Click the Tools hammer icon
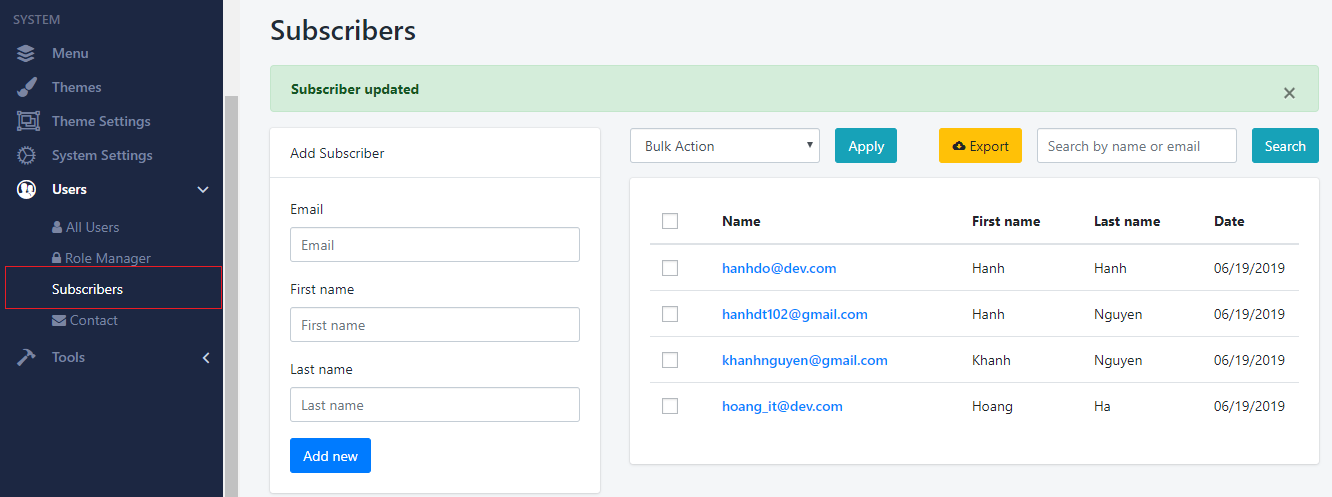This screenshot has height=497, width=1332. pos(27,357)
